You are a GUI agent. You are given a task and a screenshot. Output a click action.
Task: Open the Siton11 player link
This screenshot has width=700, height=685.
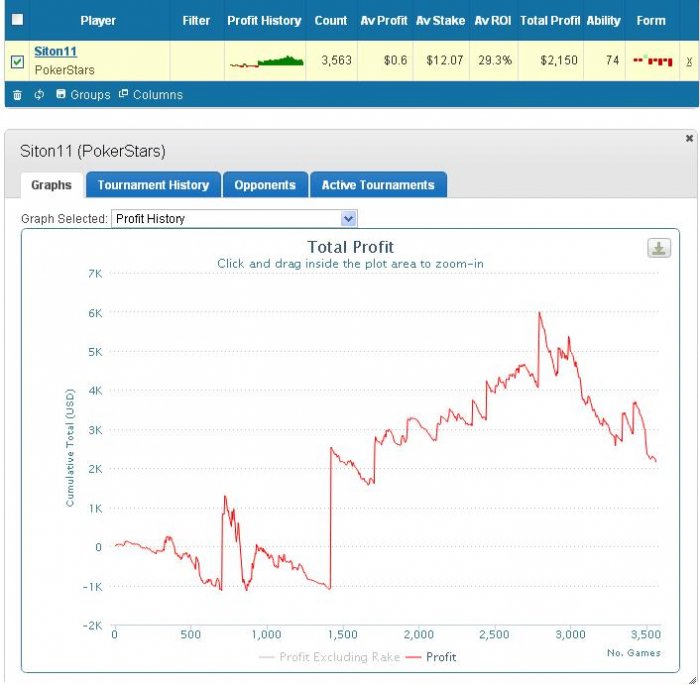click(55, 51)
